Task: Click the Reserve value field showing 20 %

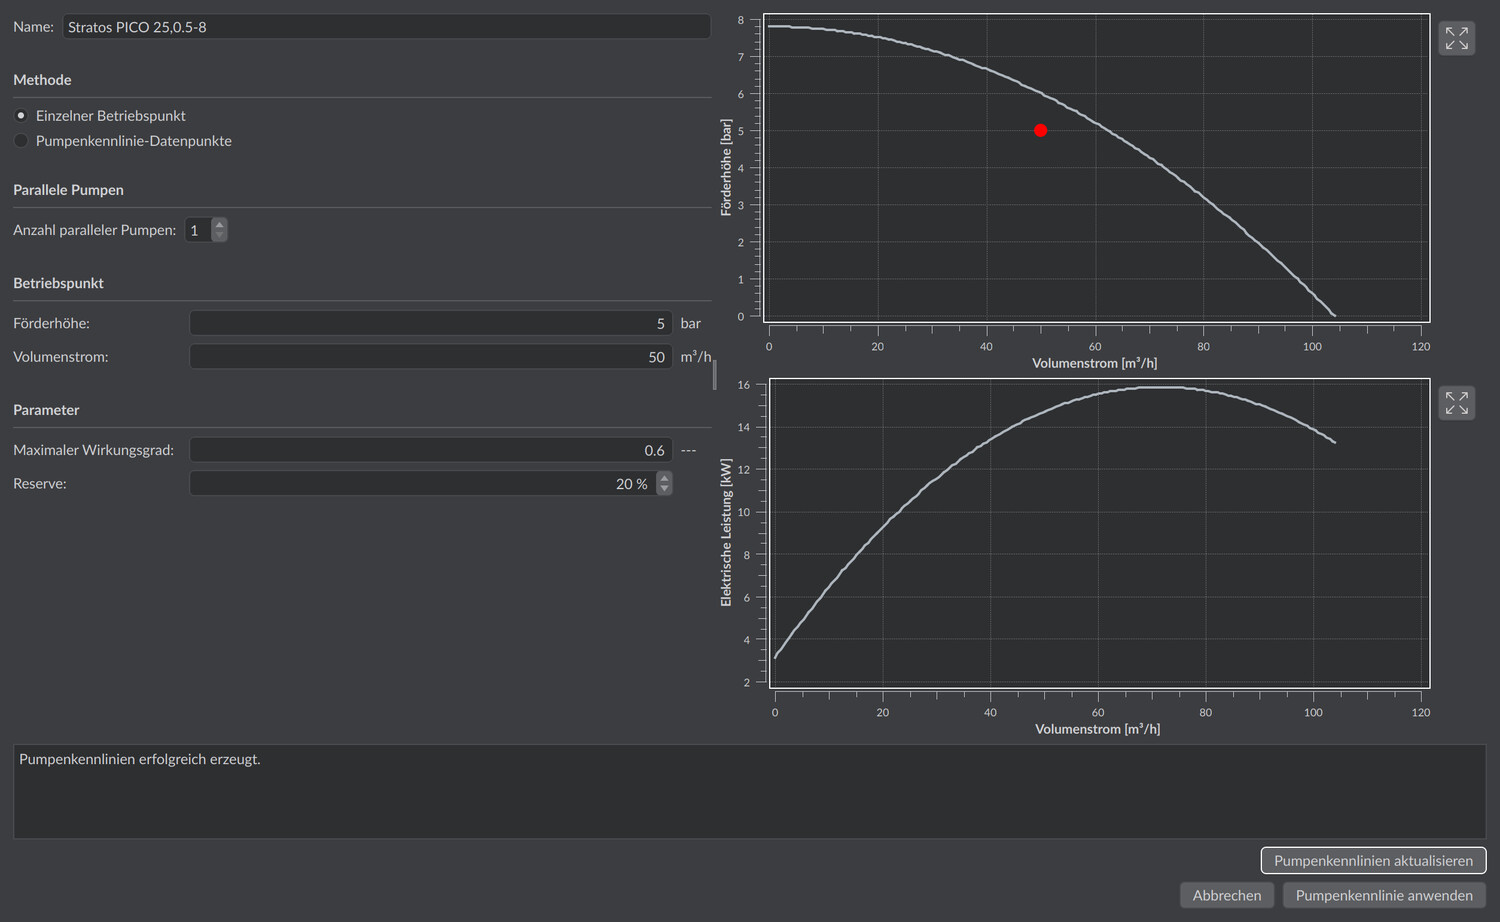Action: click(423, 484)
